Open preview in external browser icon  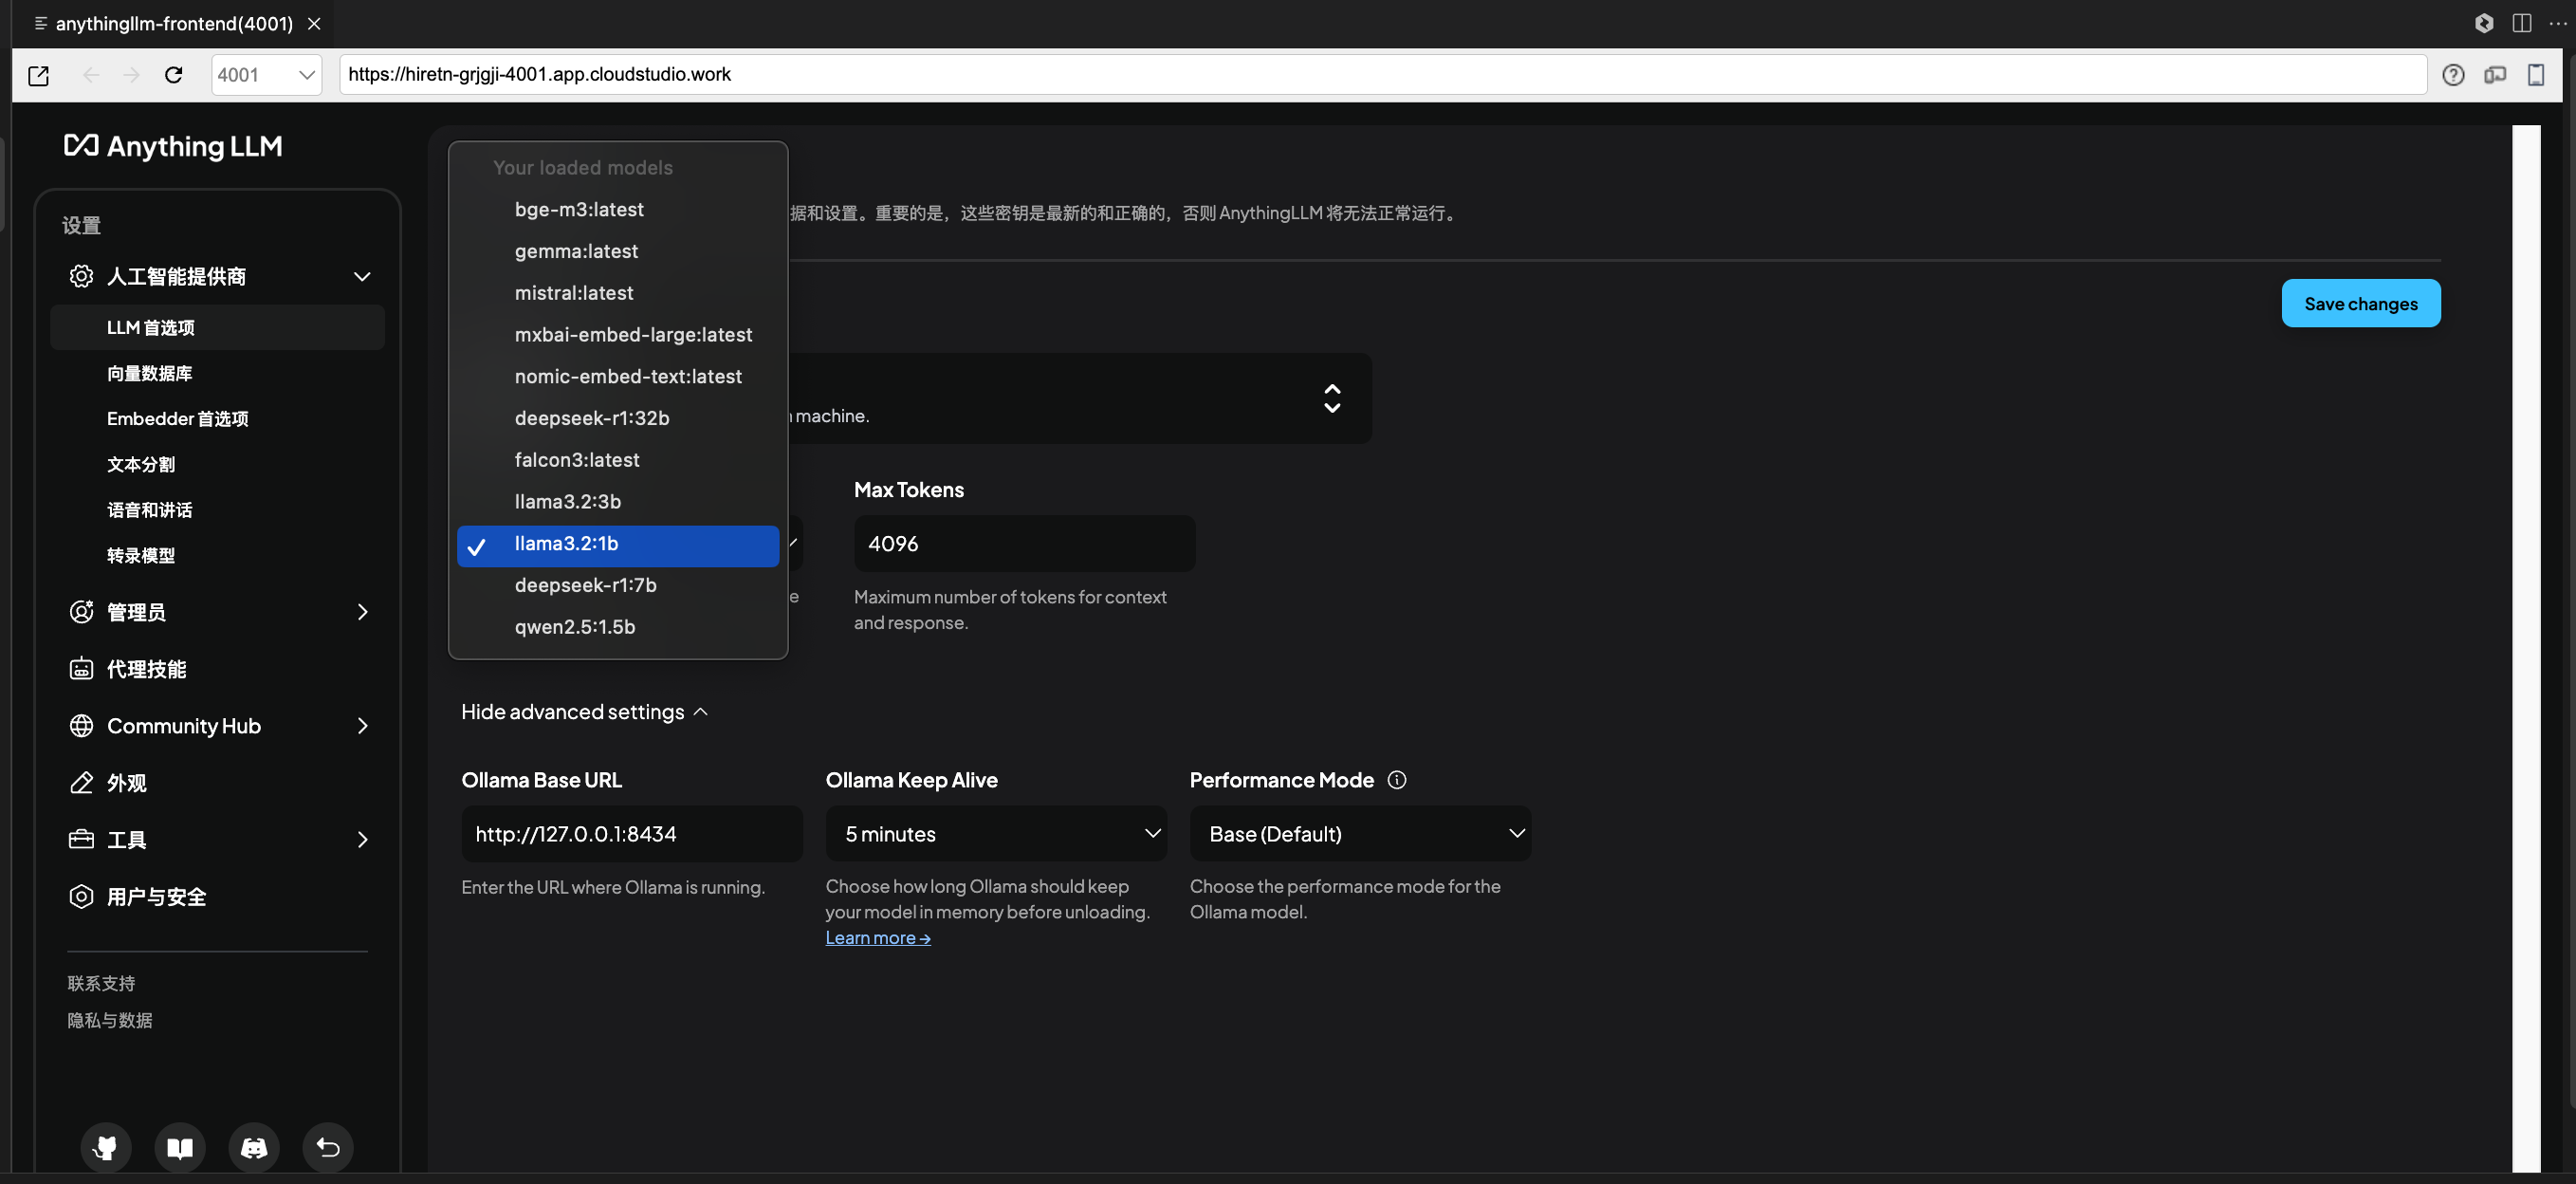(39, 75)
